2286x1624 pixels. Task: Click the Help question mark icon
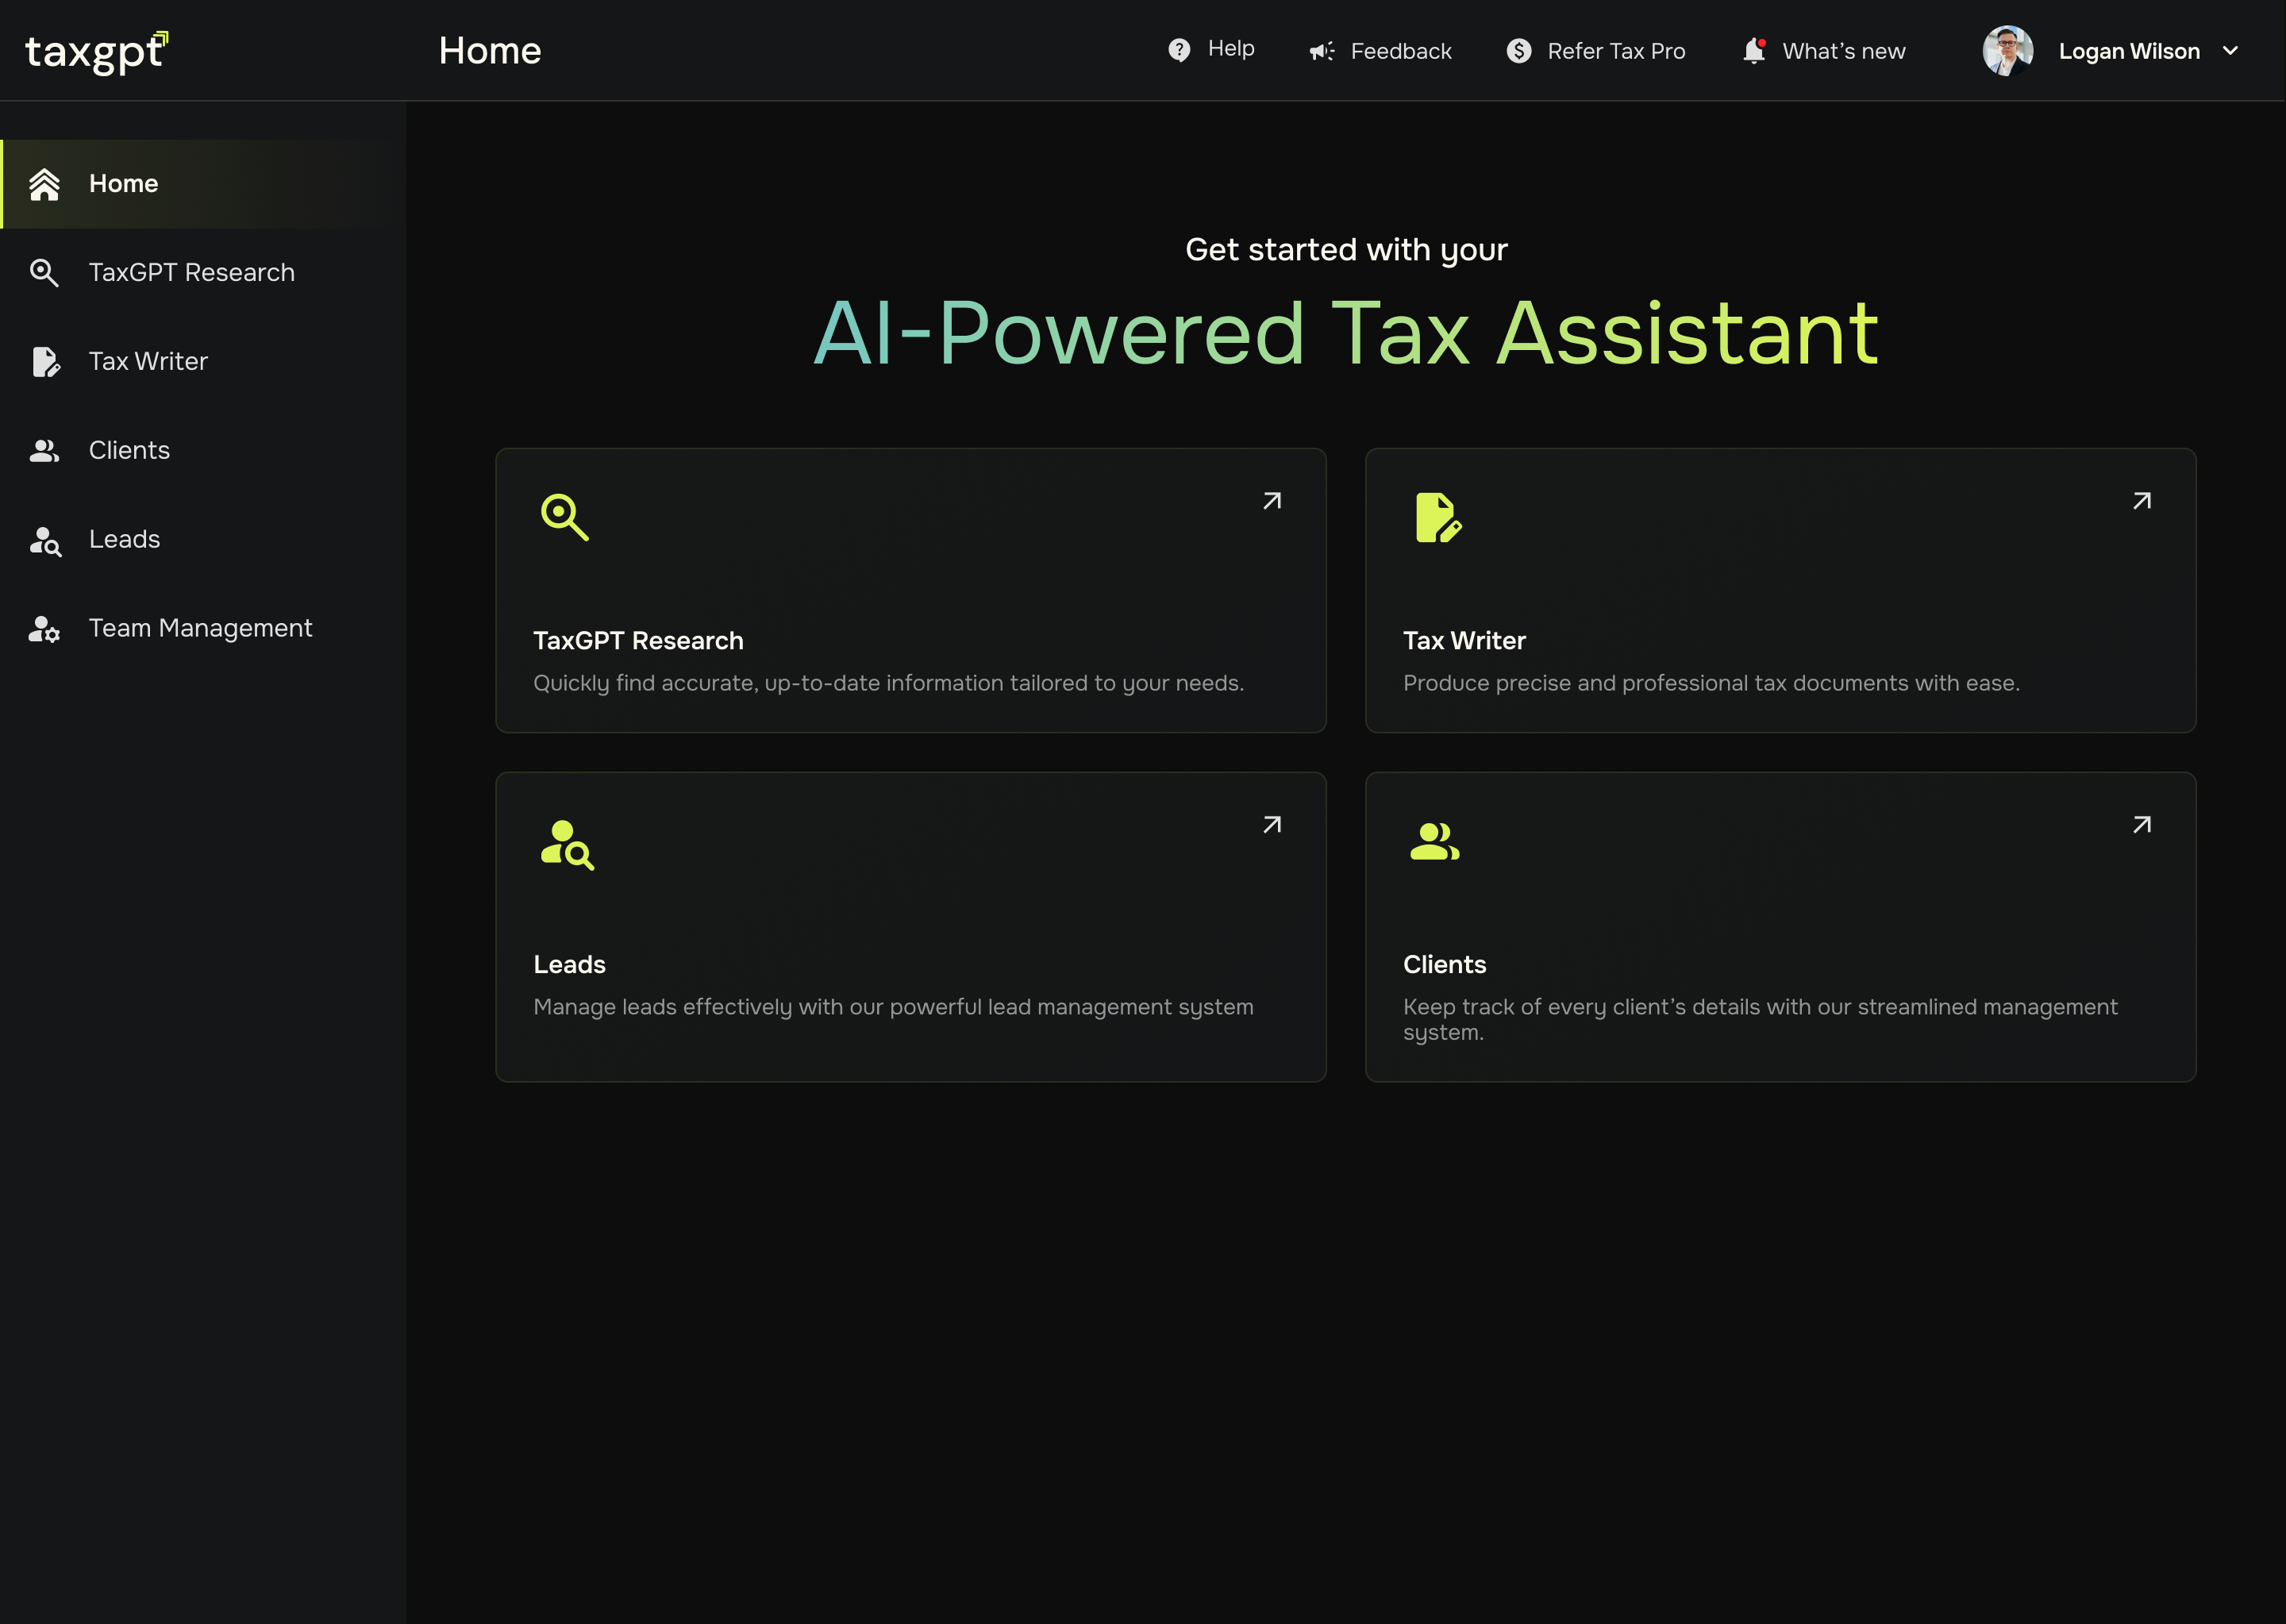[1179, 50]
